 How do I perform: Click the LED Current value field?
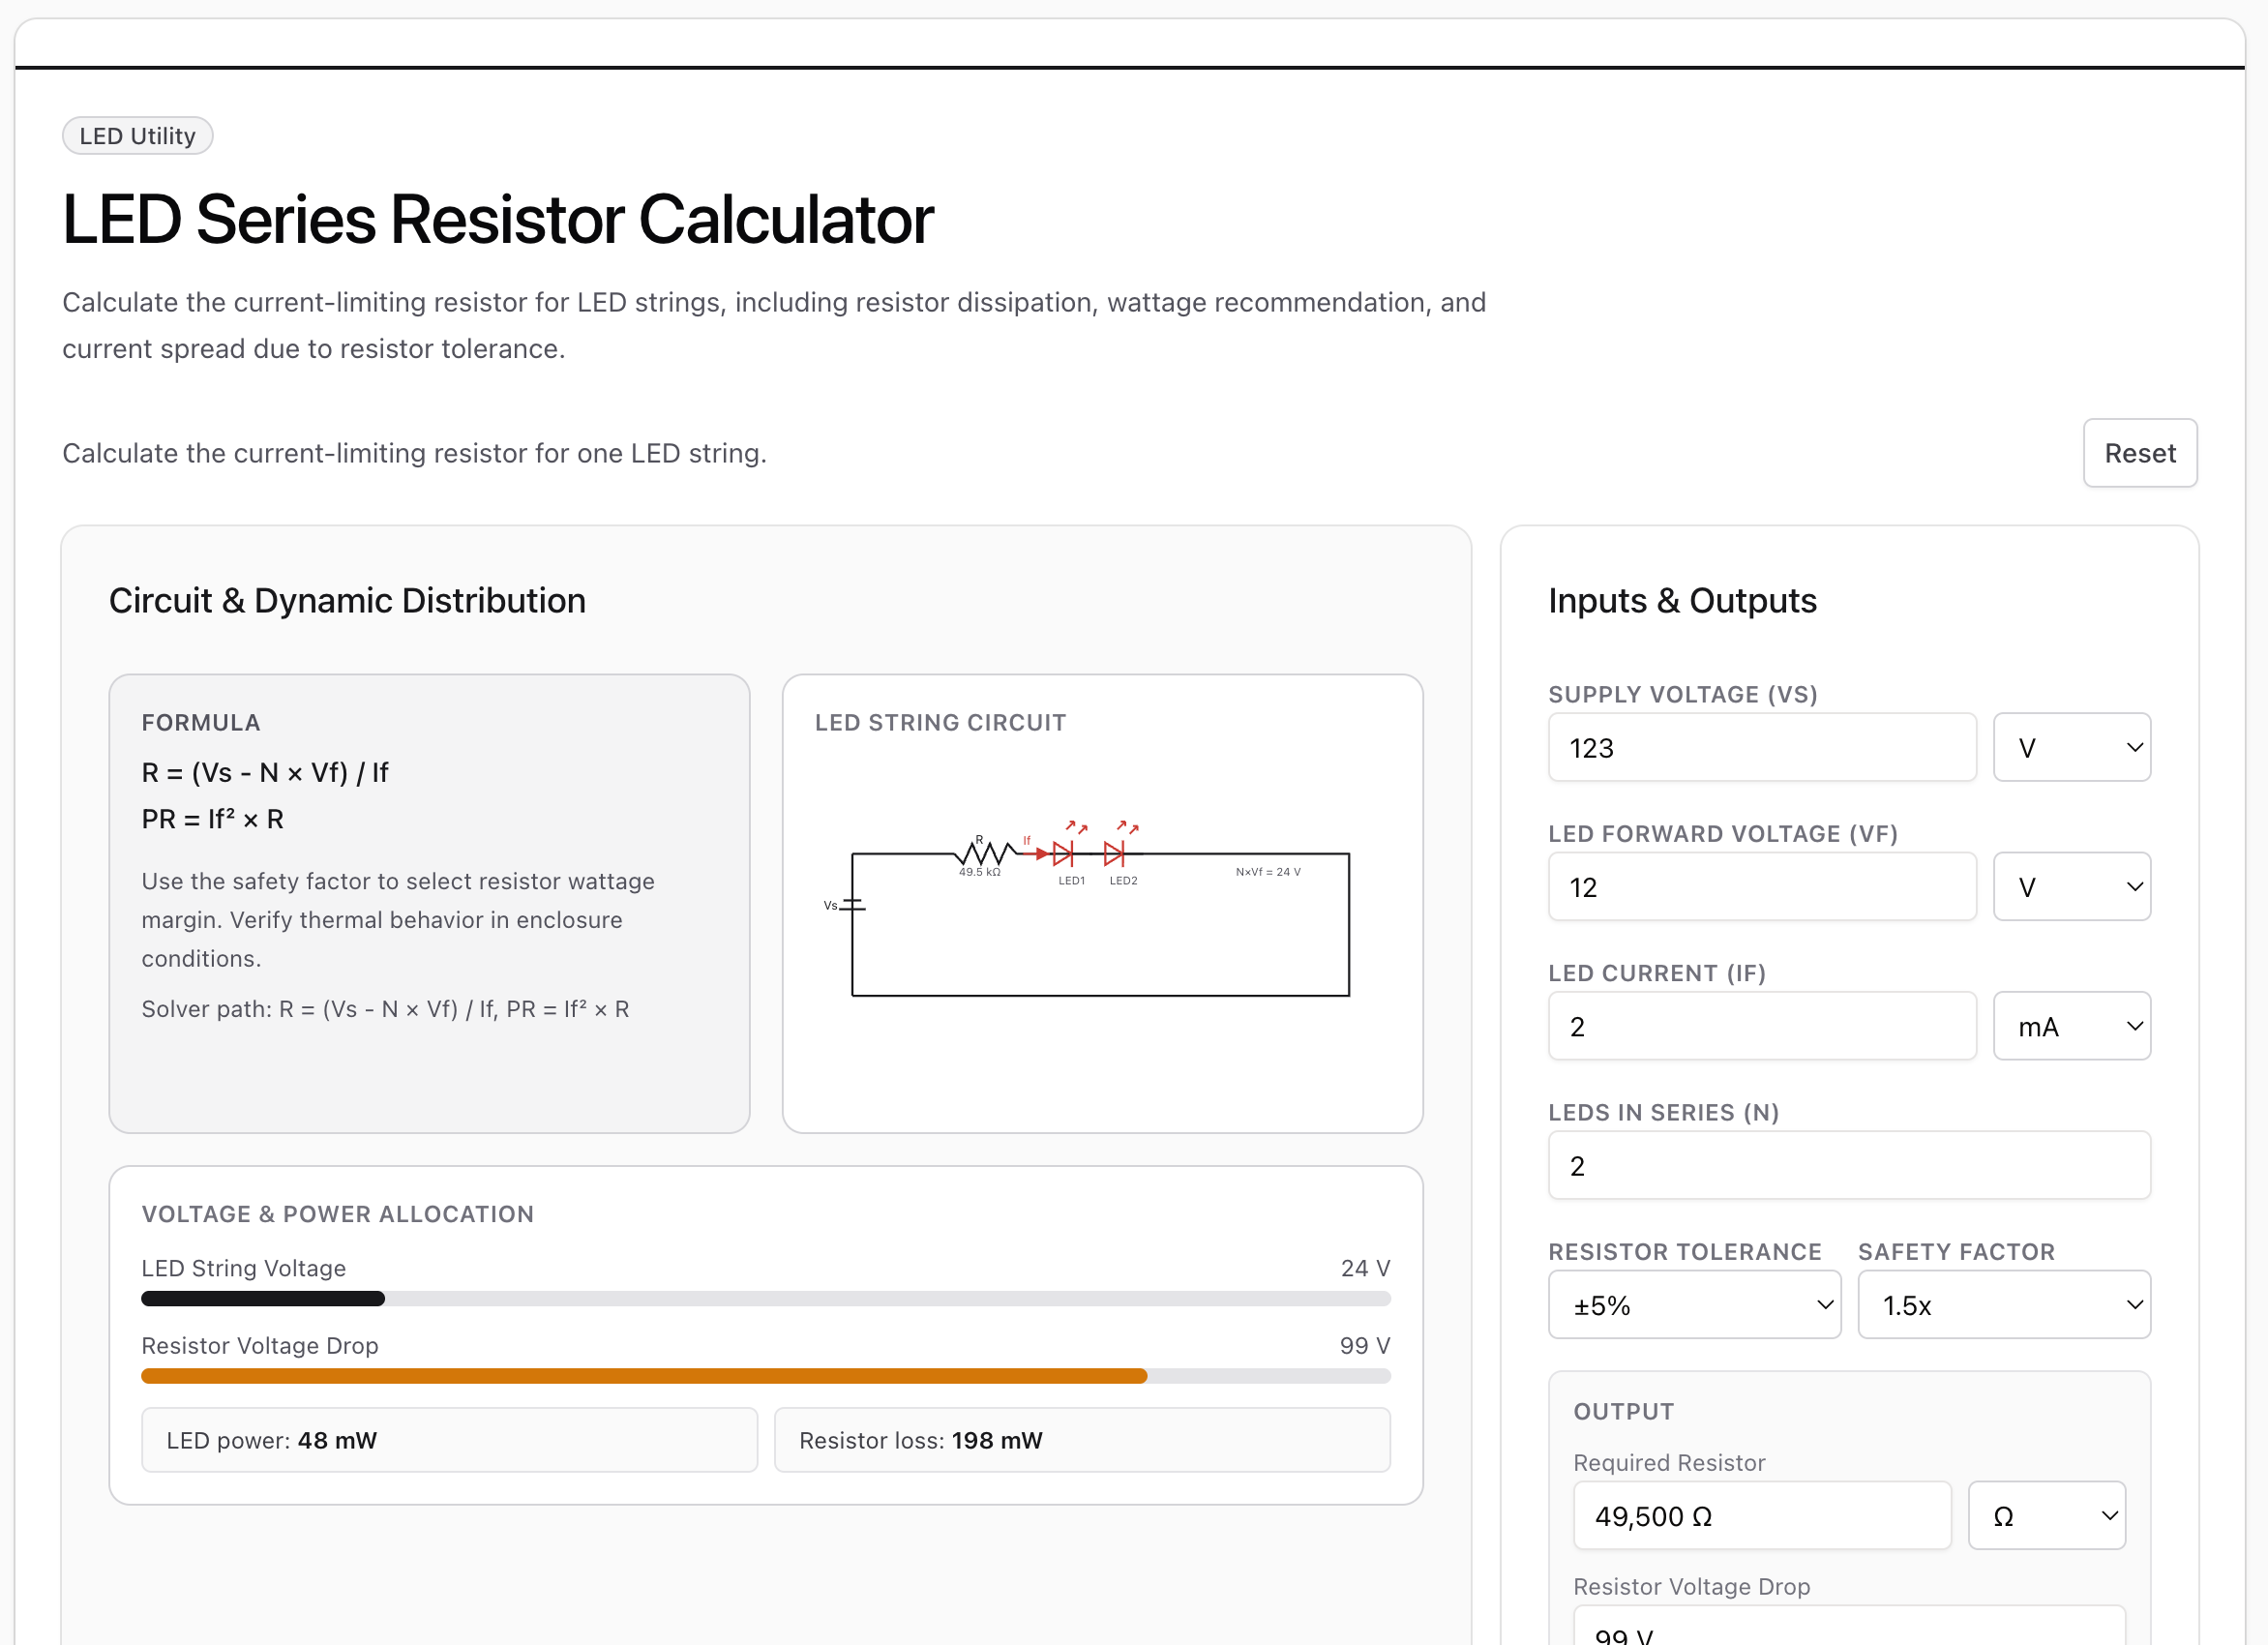1761,1026
